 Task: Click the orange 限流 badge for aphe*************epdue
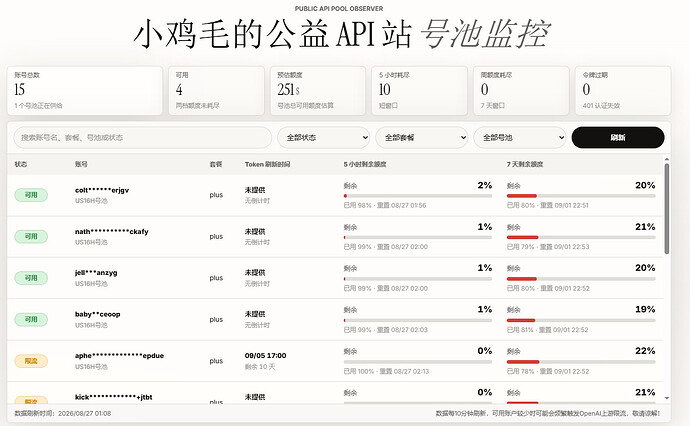(31, 361)
